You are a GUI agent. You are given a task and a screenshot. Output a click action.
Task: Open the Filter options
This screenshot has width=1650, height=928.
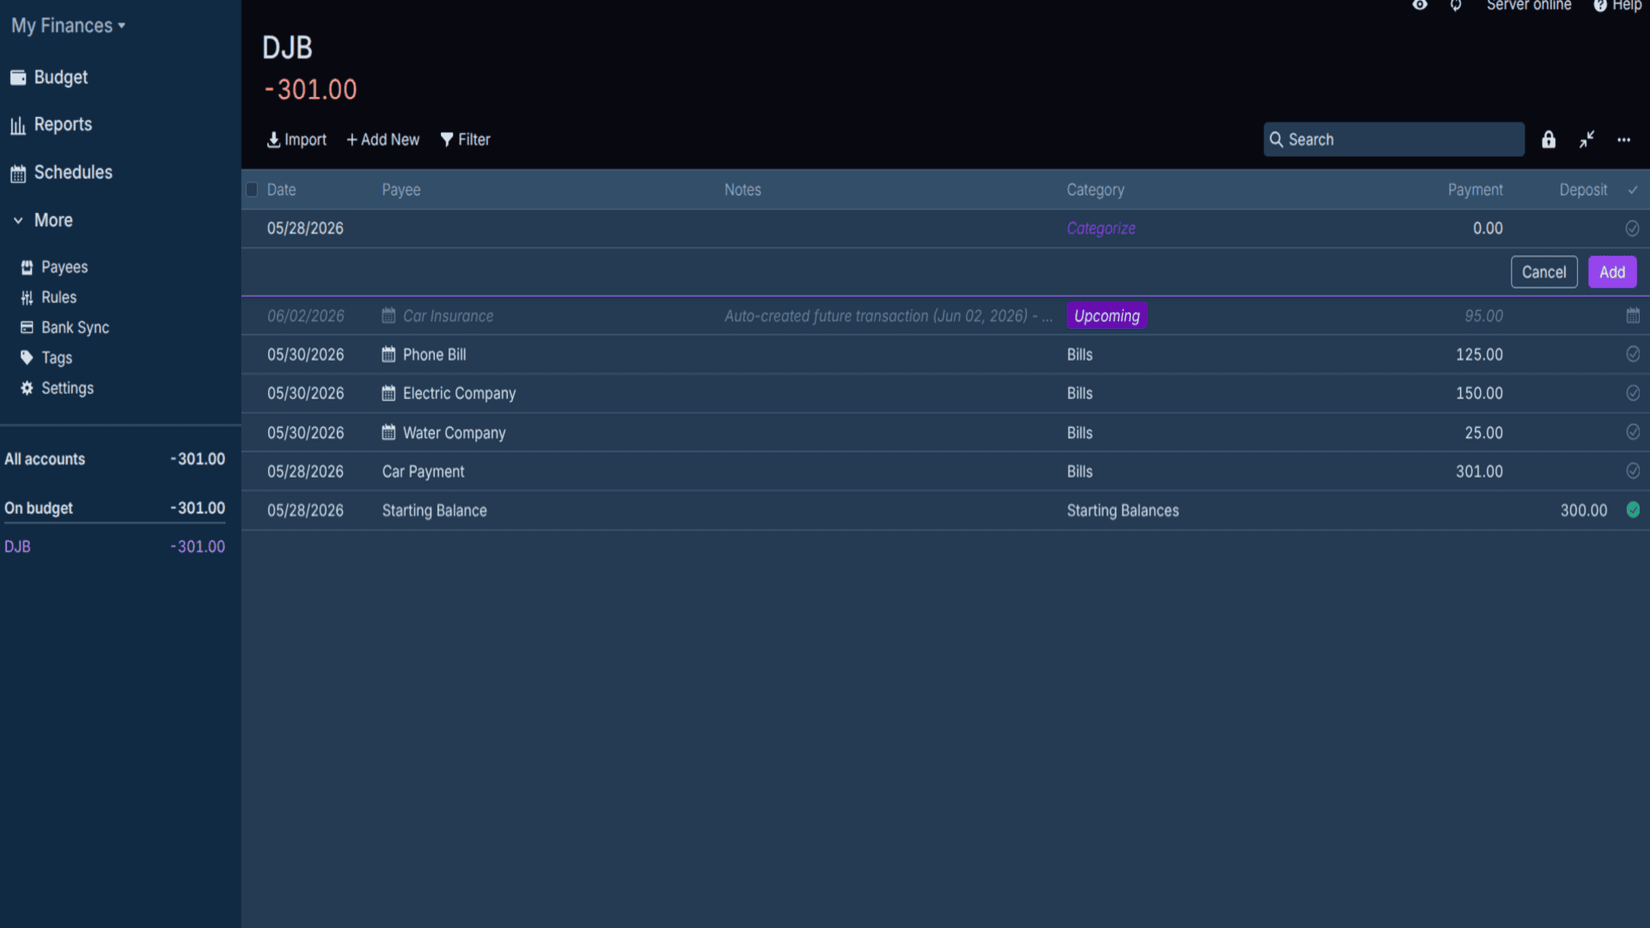click(x=465, y=140)
